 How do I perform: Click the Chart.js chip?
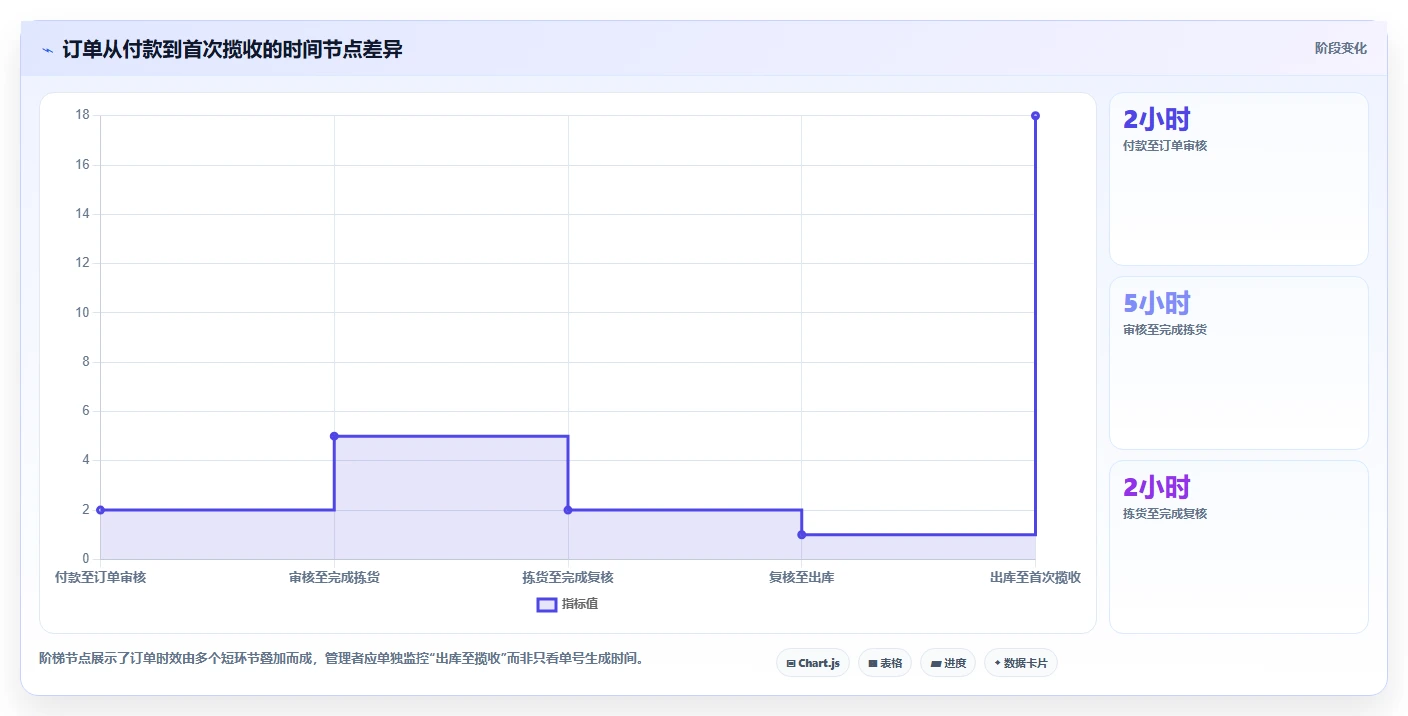[813, 663]
